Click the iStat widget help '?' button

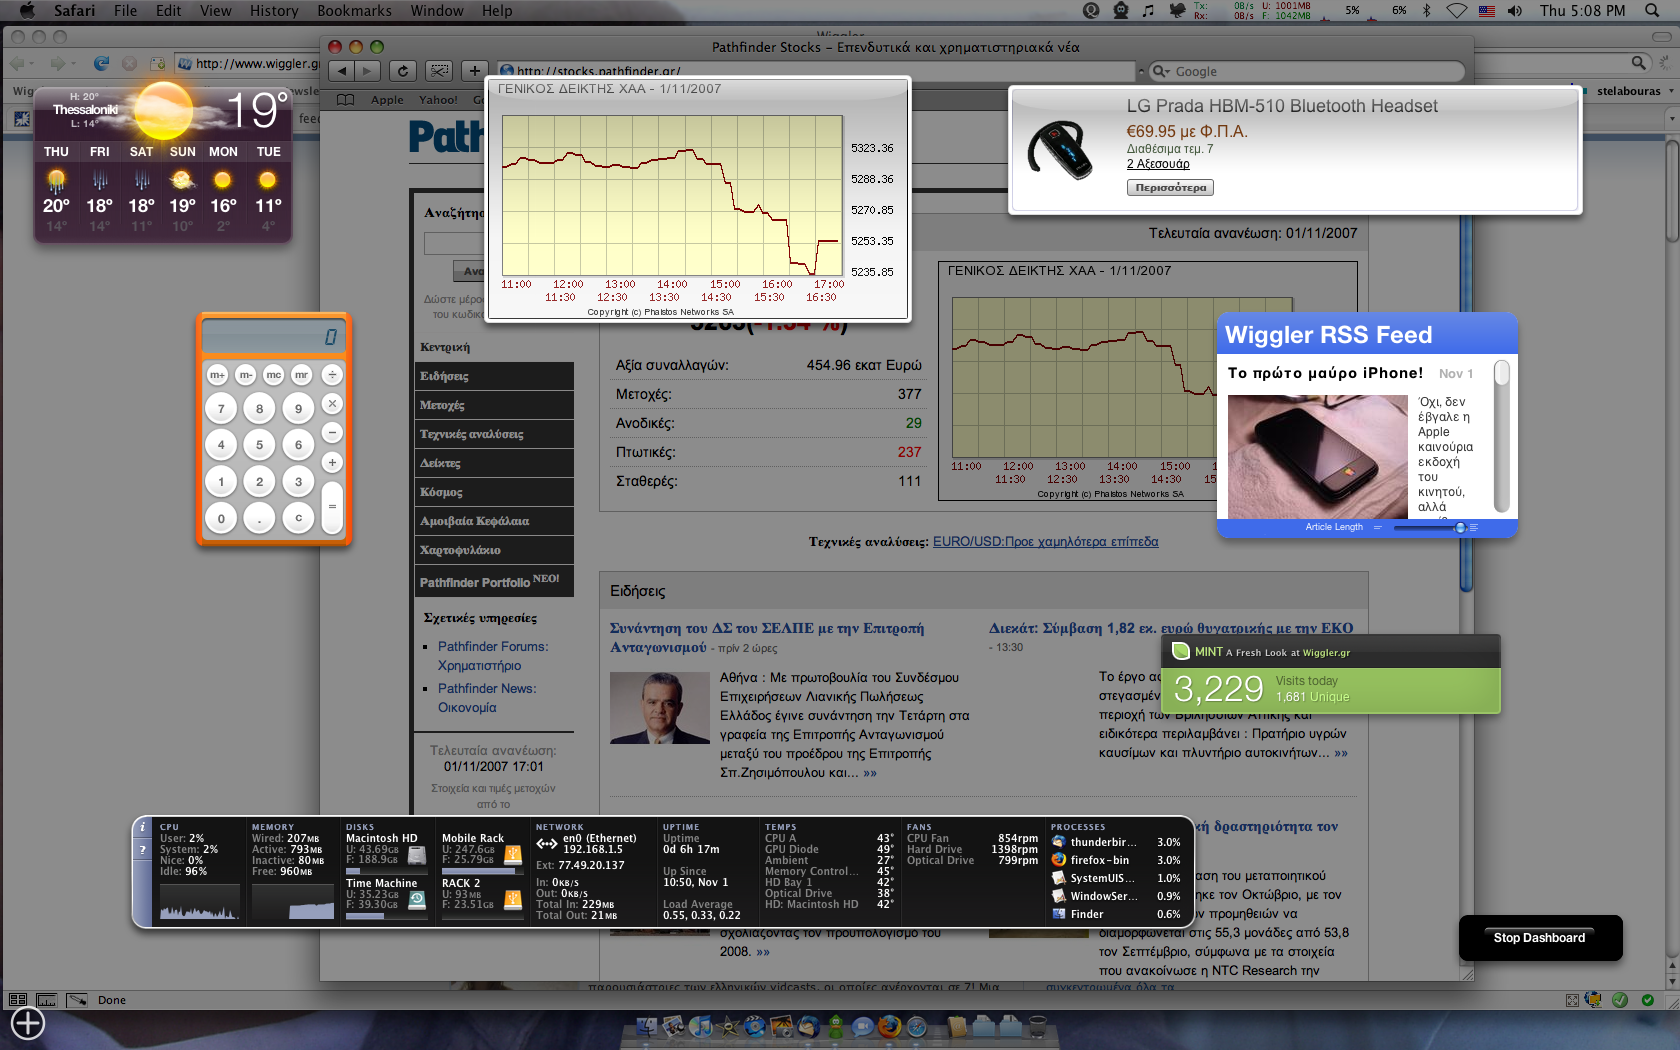pyautogui.click(x=143, y=850)
